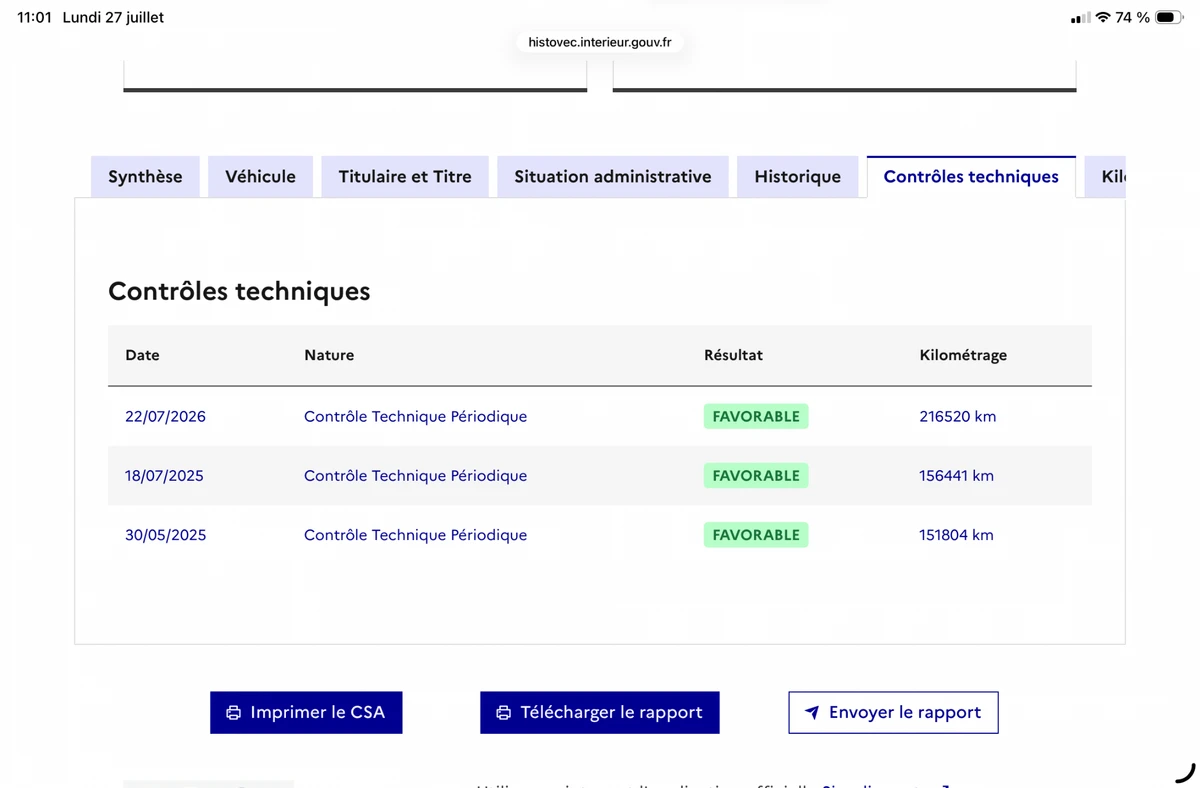
Task: Click the 22/07/2026 date entry
Action: point(165,417)
